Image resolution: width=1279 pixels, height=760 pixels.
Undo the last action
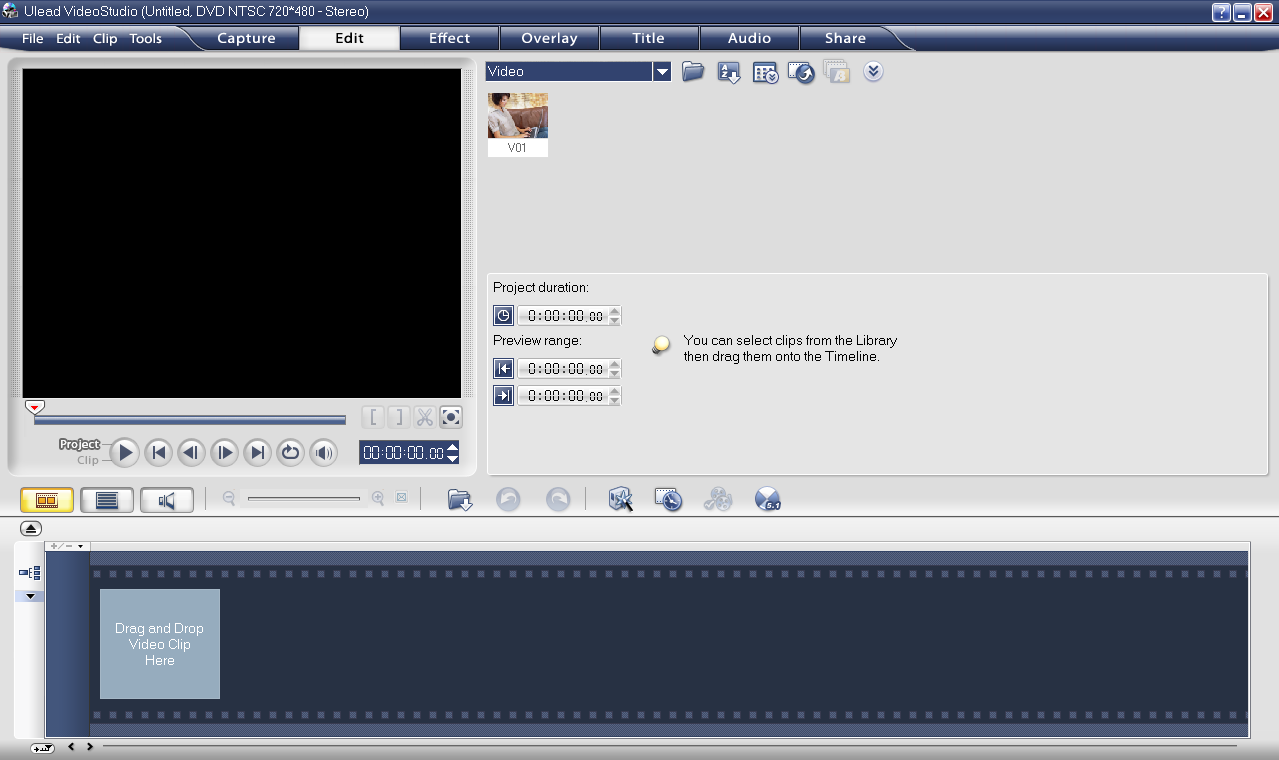pyautogui.click(x=508, y=498)
